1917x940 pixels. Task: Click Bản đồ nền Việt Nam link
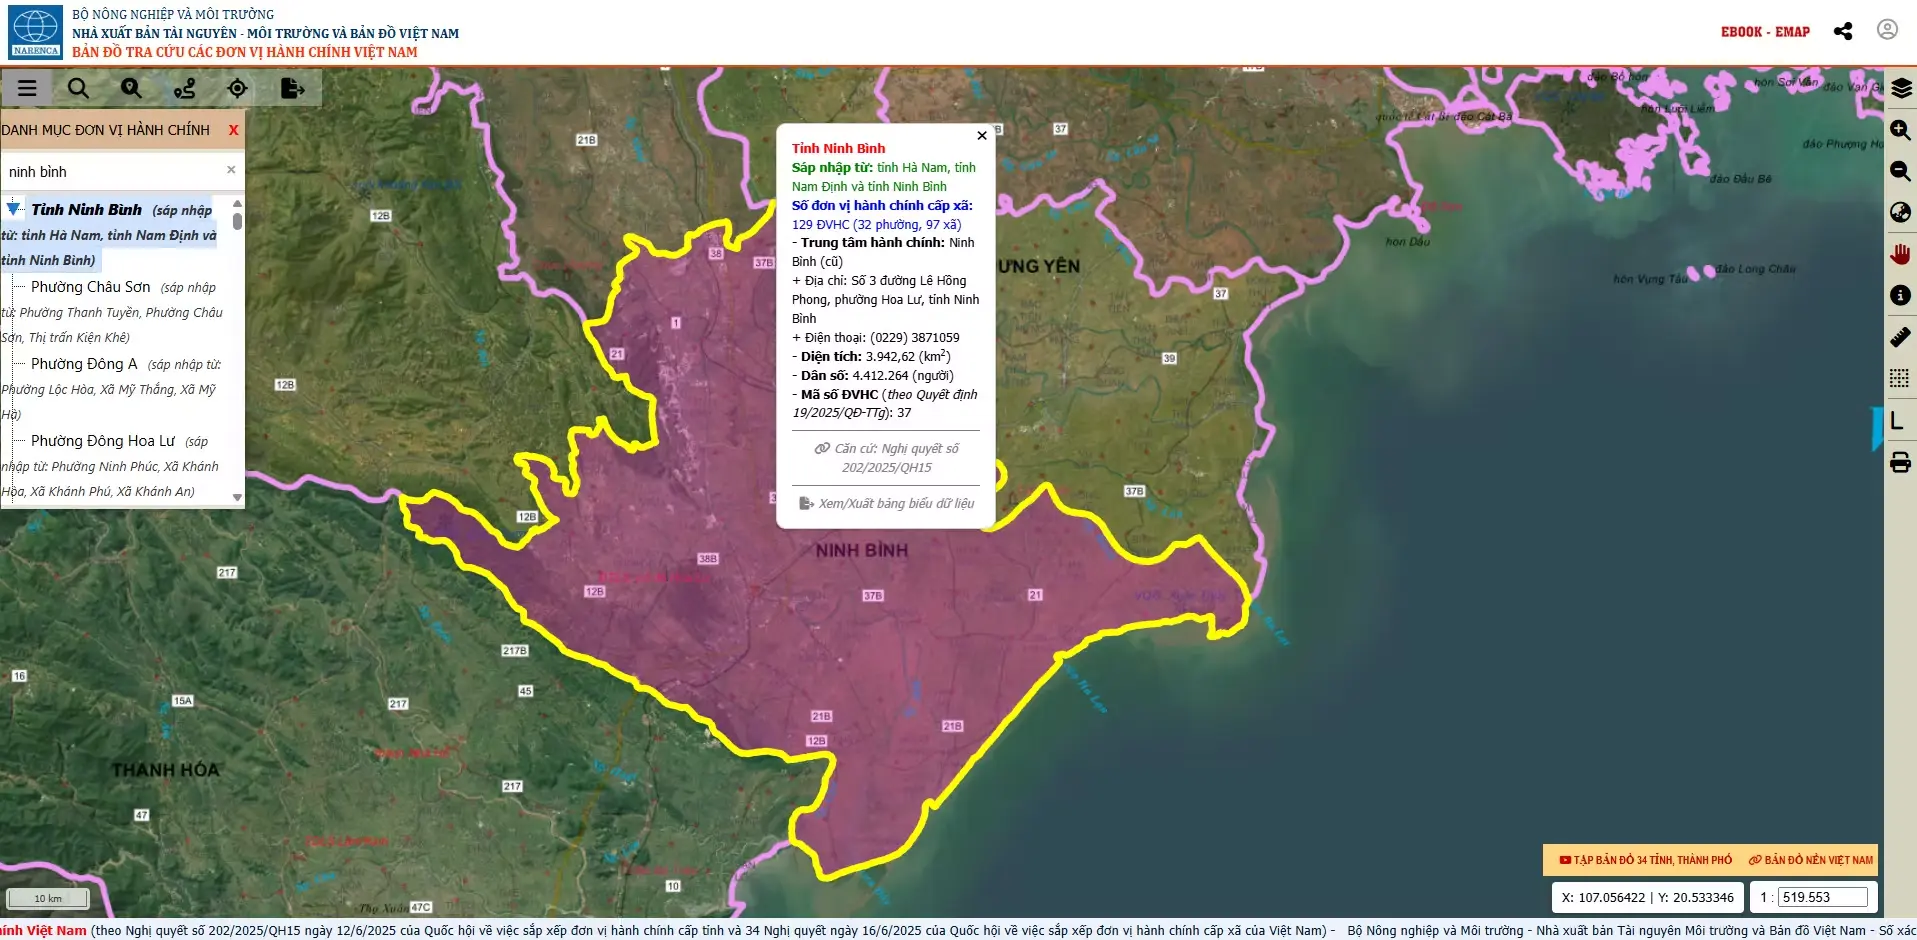[1810, 860]
